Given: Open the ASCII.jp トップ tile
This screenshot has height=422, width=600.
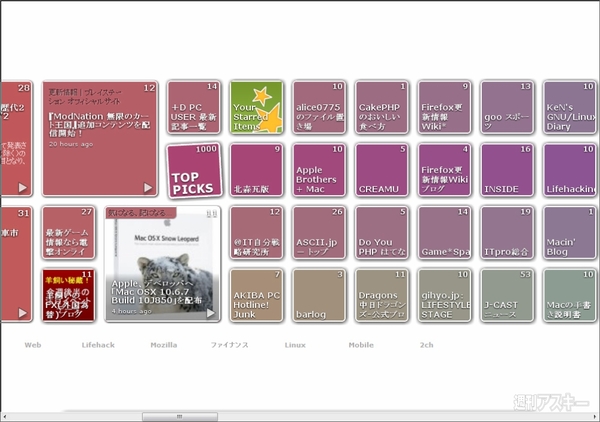Looking at the screenshot, I should click(319, 233).
